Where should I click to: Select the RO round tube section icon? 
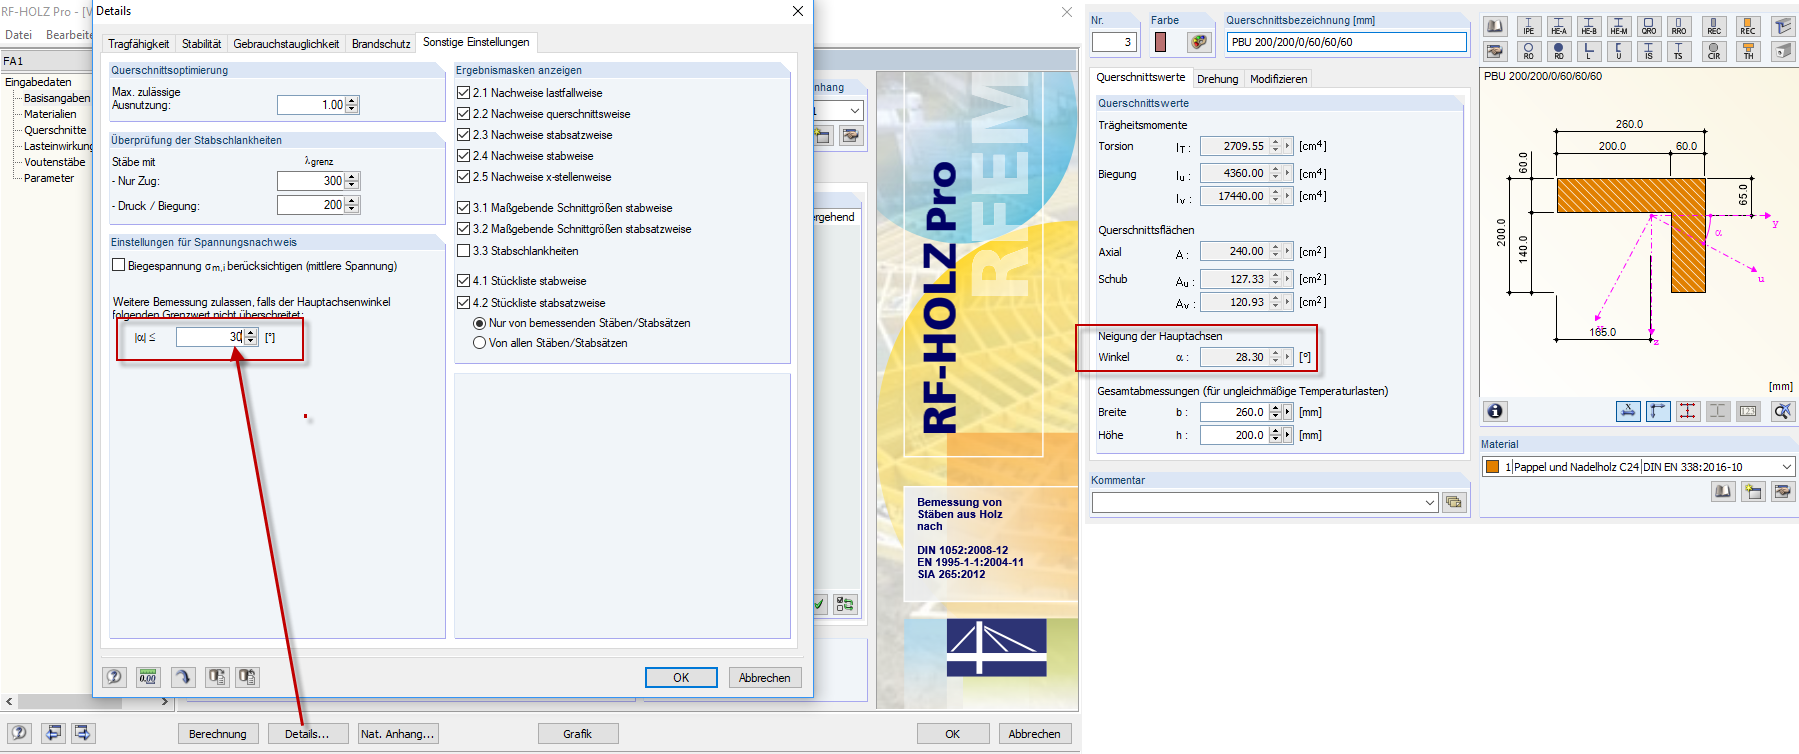point(1529,51)
